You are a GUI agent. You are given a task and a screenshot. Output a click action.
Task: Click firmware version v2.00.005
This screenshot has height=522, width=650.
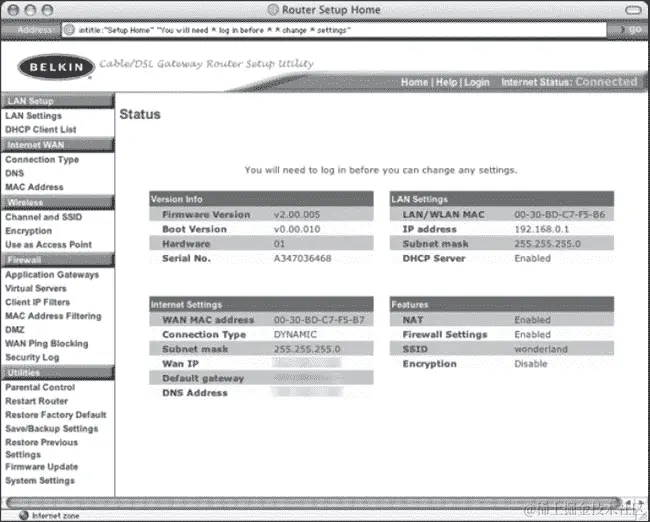[297, 214]
